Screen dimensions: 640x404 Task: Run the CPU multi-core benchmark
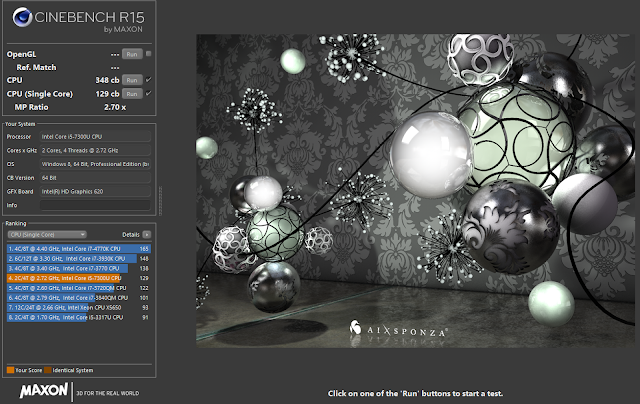[x=132, y=80]
